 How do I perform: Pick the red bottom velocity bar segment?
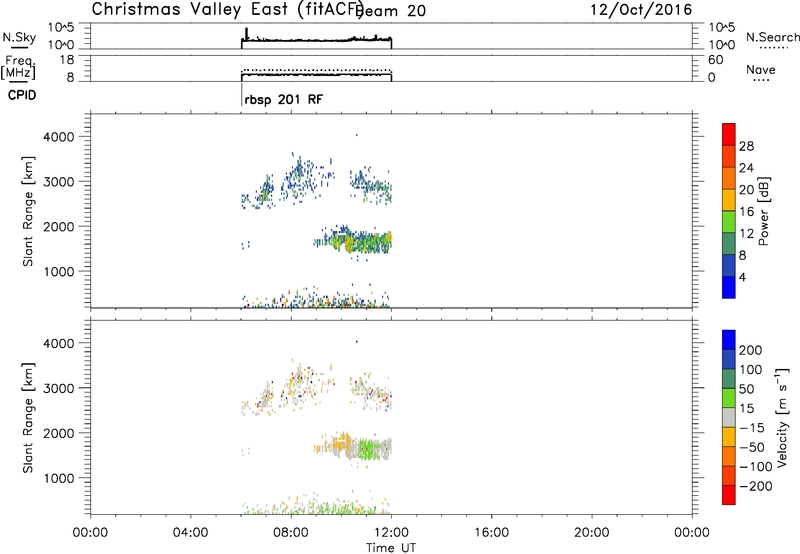click(x=729, y=495)
